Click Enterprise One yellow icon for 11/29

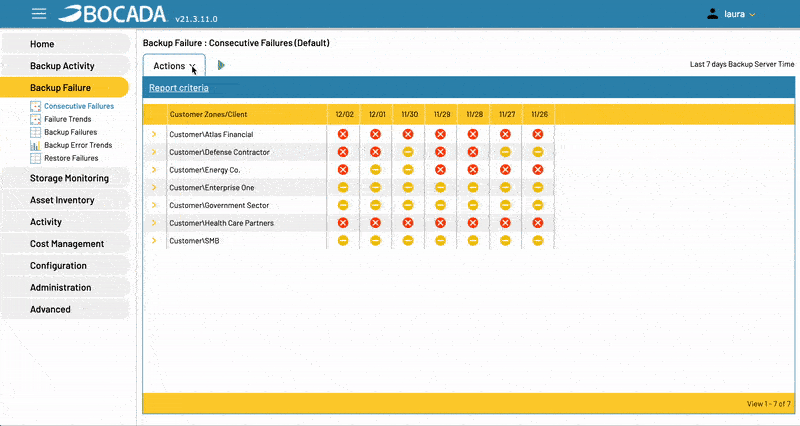click(440, 187)
